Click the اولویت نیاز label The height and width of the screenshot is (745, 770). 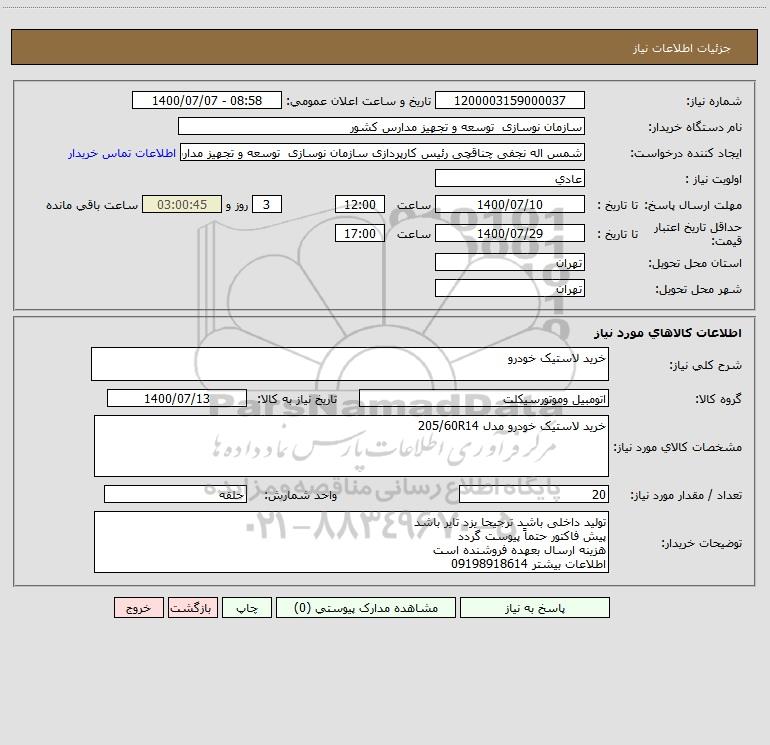tap(714, 180)
